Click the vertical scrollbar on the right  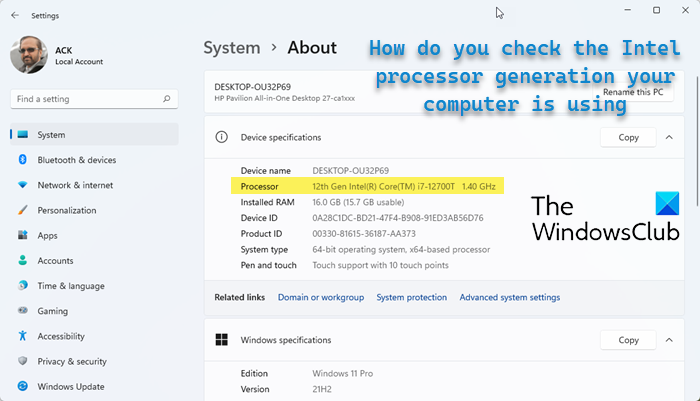pyautogui.click(x=697, y=141)
